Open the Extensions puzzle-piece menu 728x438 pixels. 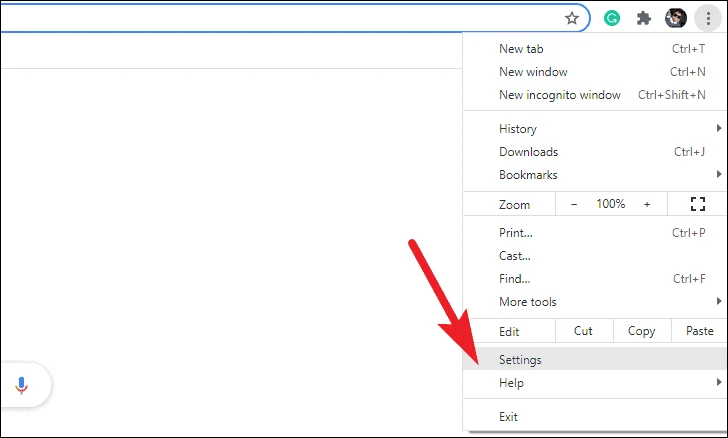point(644,19)
